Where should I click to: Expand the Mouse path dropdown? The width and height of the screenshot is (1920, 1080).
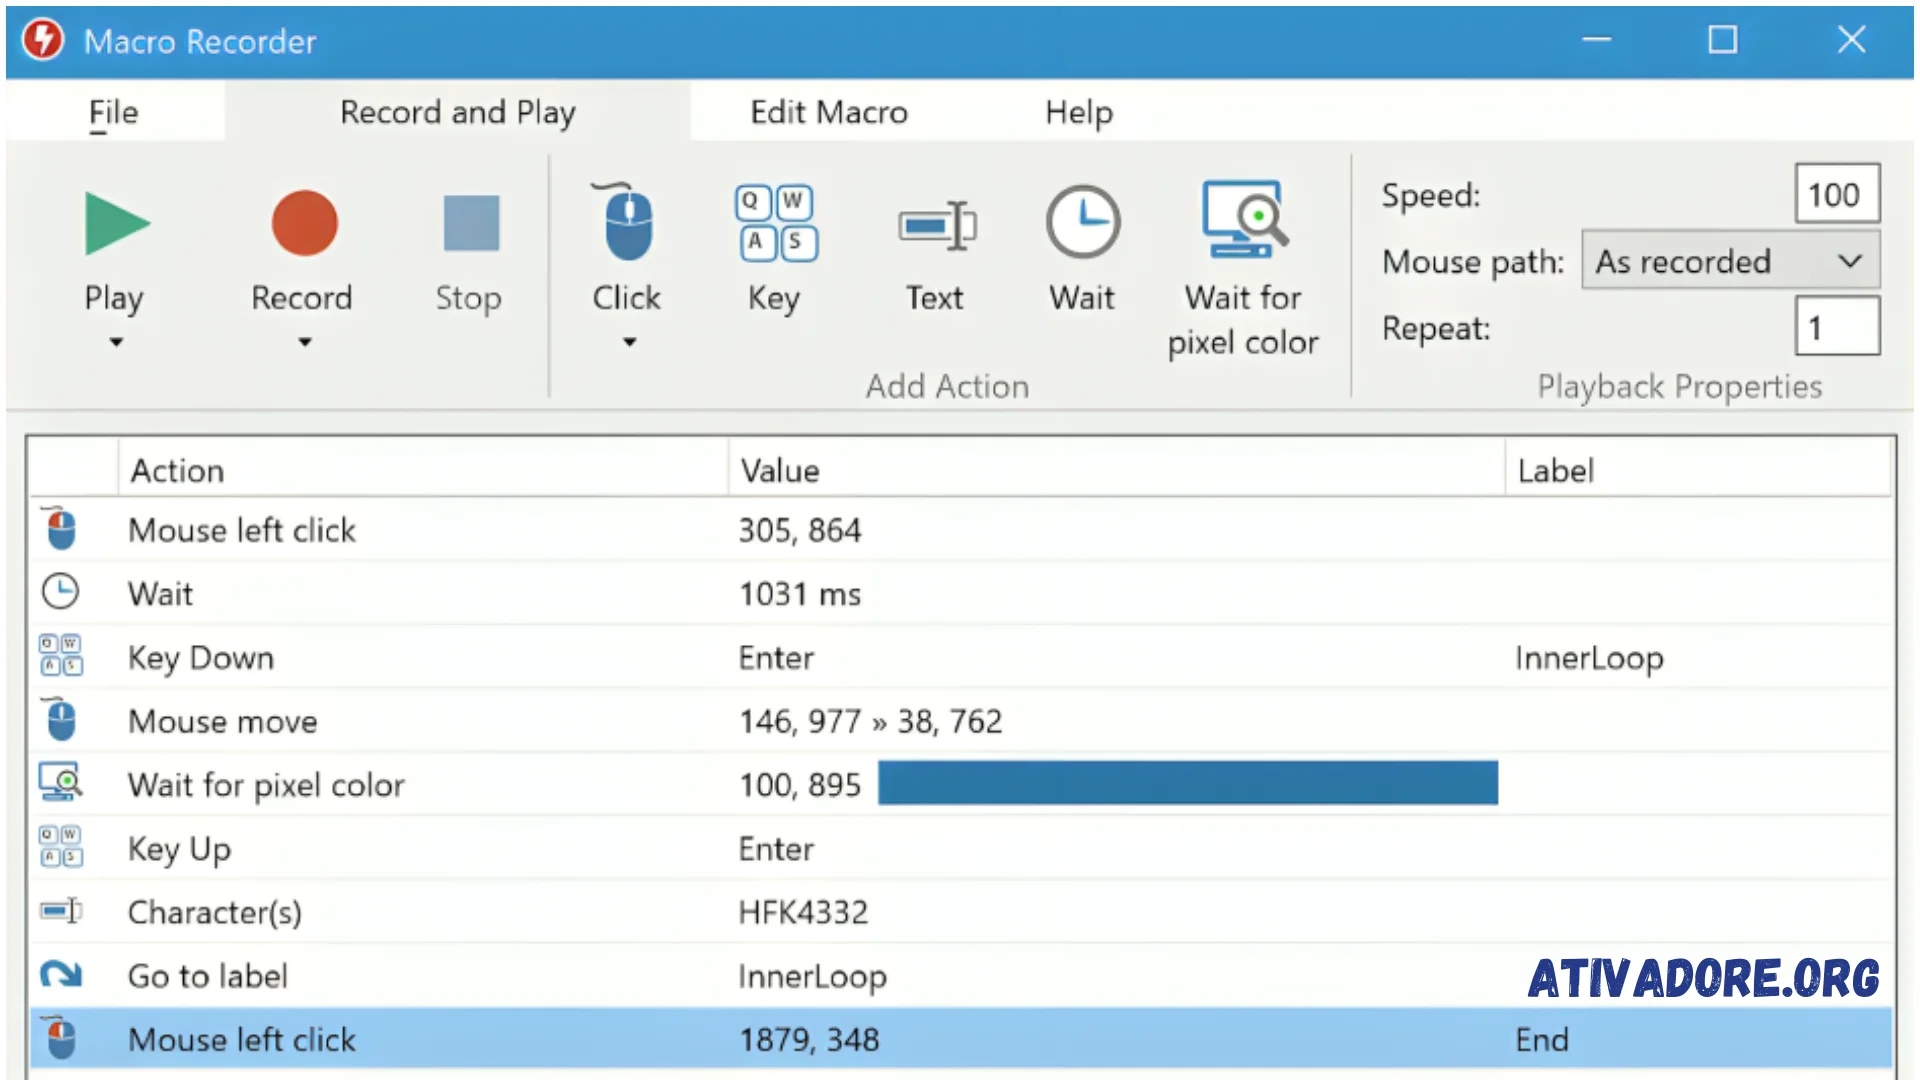click(1853, 261)
